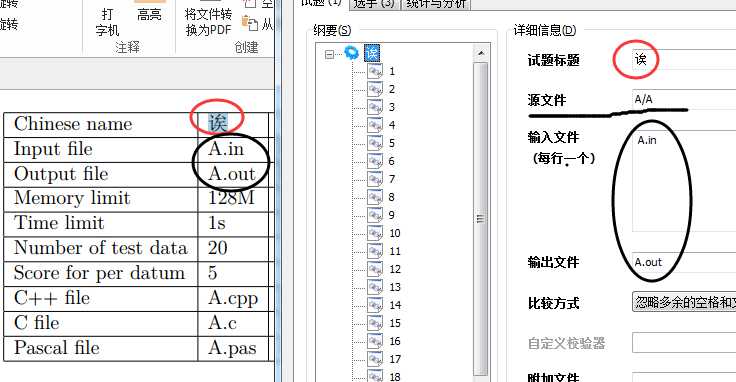The height and width of the screenshot is (382, 736).
Task: Collapse the 诶 problem tree node
Action: tap(330, 54)
